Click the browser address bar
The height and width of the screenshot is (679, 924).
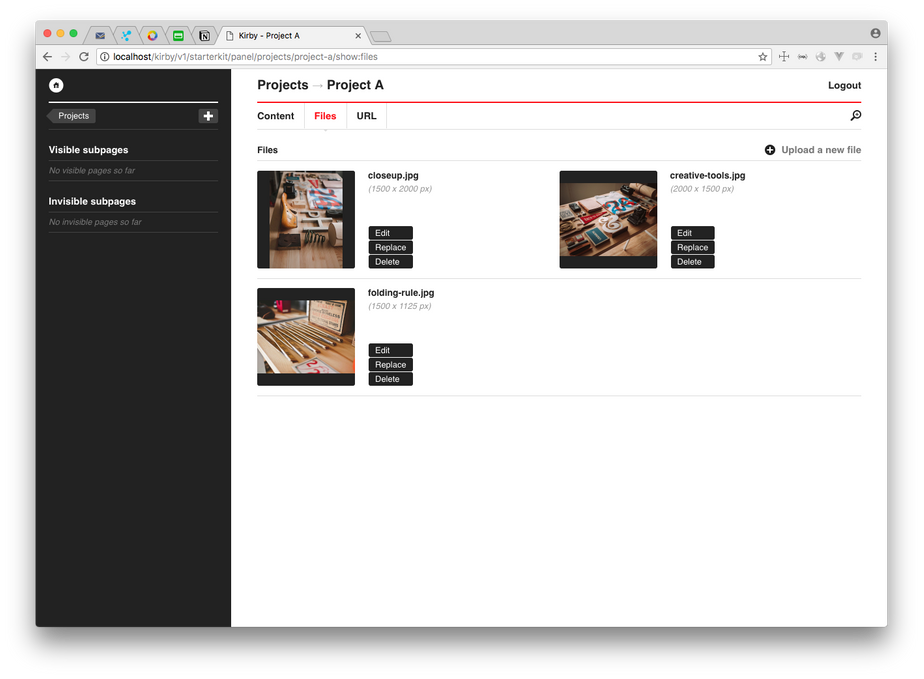pos(430,57)
